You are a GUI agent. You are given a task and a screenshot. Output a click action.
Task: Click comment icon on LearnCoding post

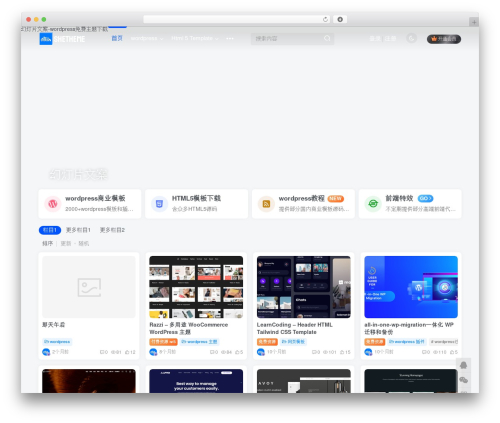tap(314, 352)
